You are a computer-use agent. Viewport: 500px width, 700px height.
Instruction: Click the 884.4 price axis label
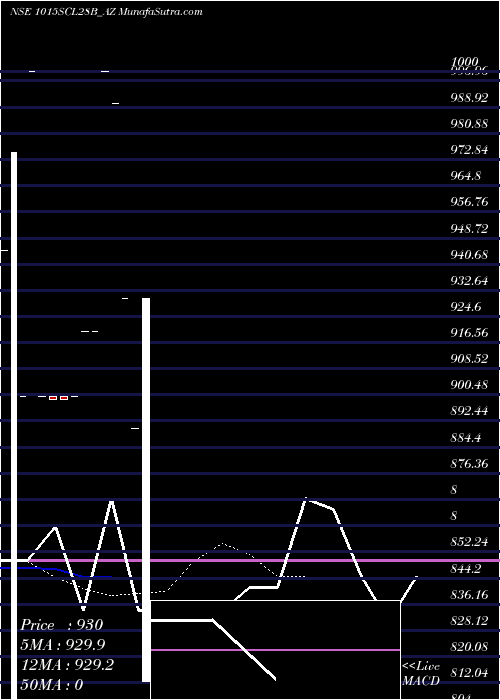(466, 438)
